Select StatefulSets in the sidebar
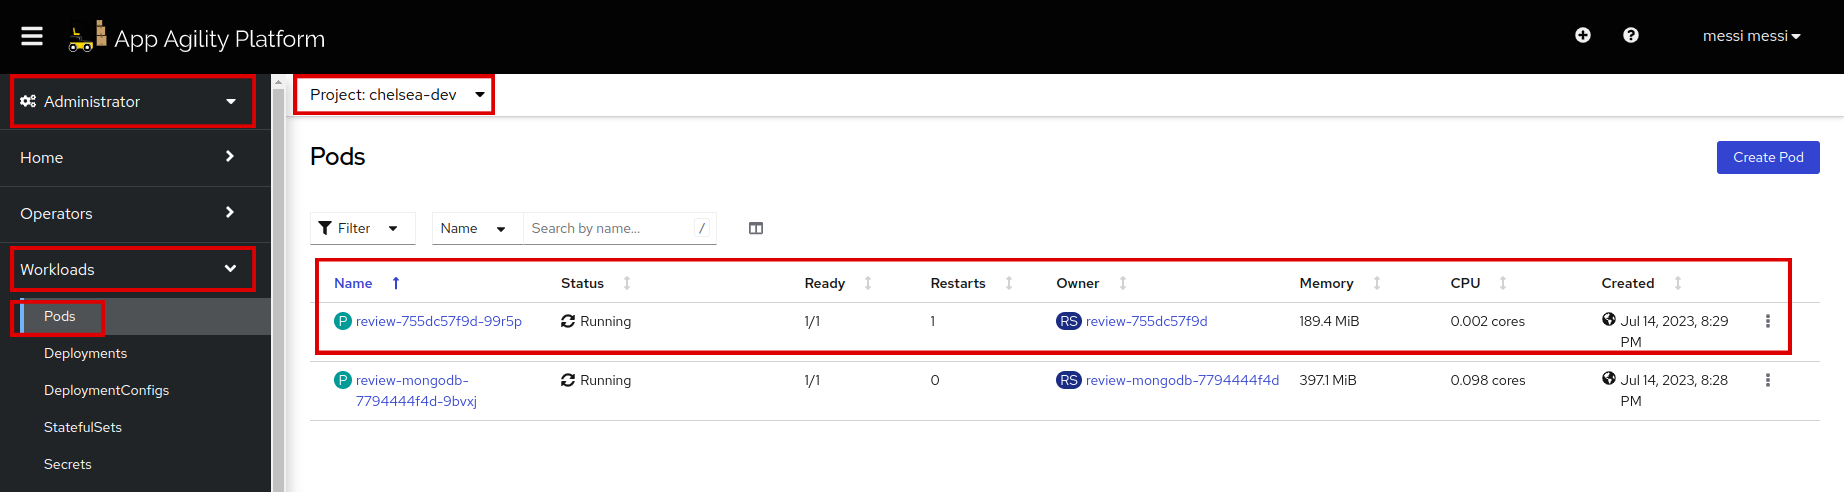 [83, 427]
